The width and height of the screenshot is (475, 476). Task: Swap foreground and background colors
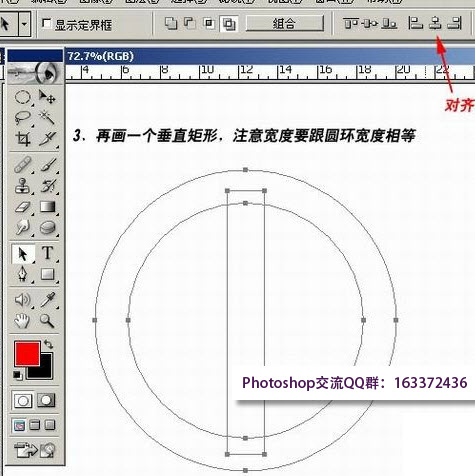[49, 344]
